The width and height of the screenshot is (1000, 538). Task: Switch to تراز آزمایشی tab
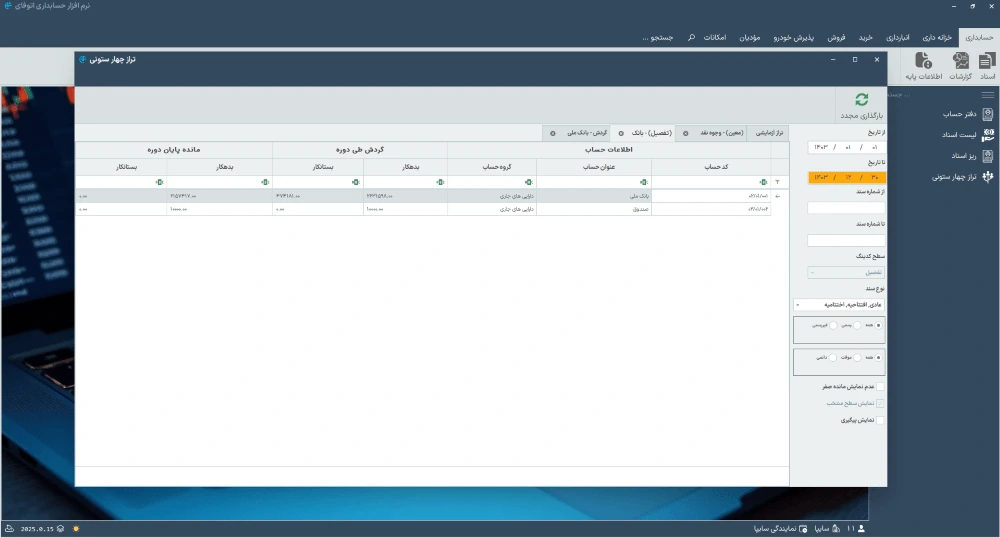(769, 133)
